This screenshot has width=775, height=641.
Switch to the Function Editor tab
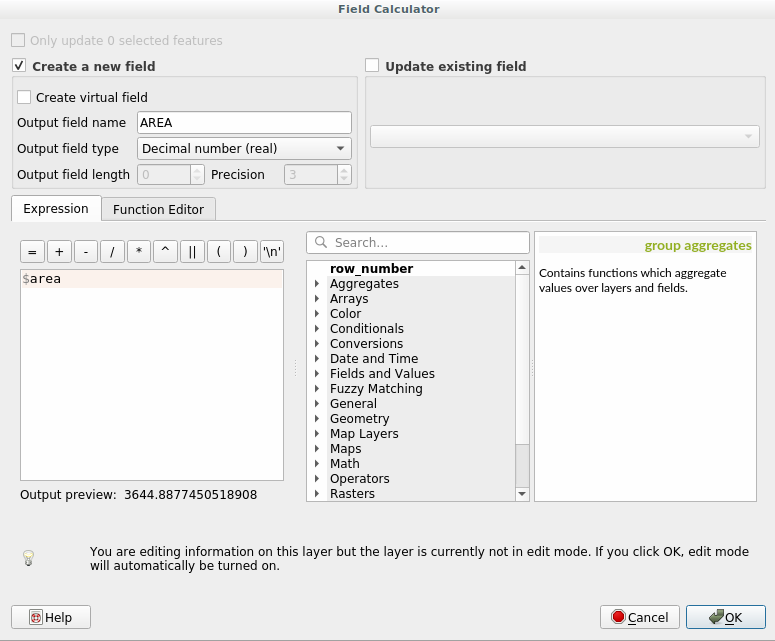(158, 209)
